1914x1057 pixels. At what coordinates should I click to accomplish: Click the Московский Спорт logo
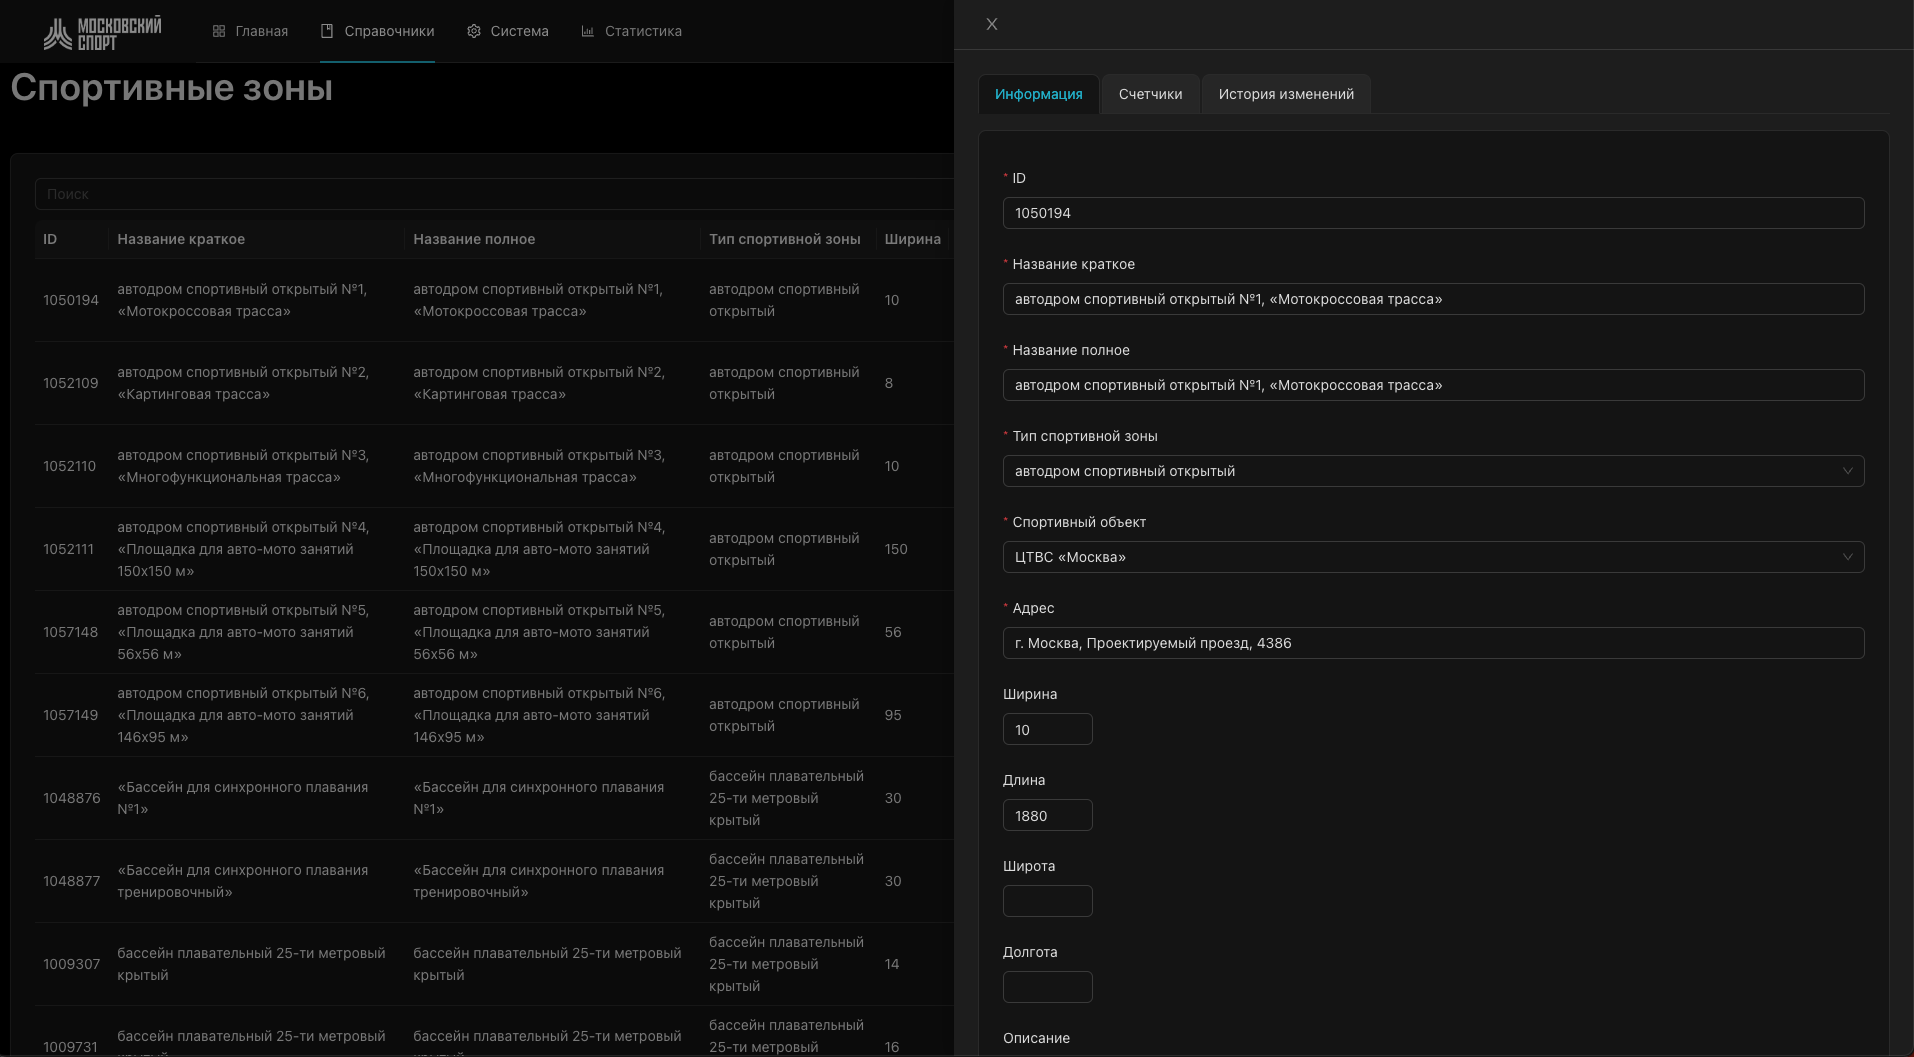tap(102, 32)
